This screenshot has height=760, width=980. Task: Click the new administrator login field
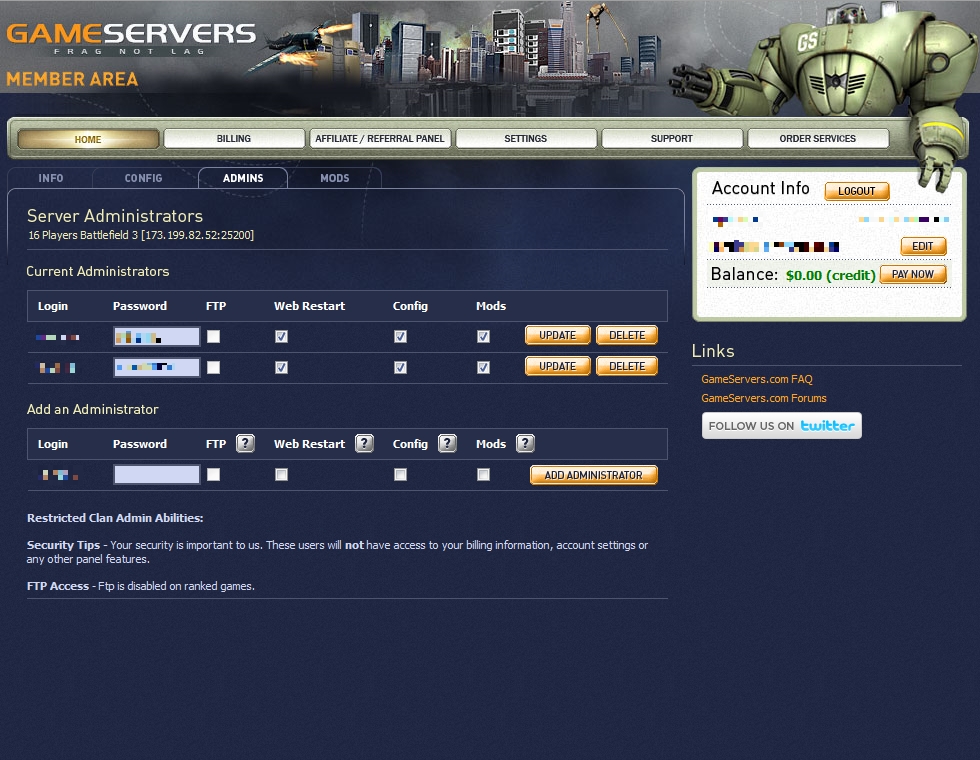coord(61,476)
